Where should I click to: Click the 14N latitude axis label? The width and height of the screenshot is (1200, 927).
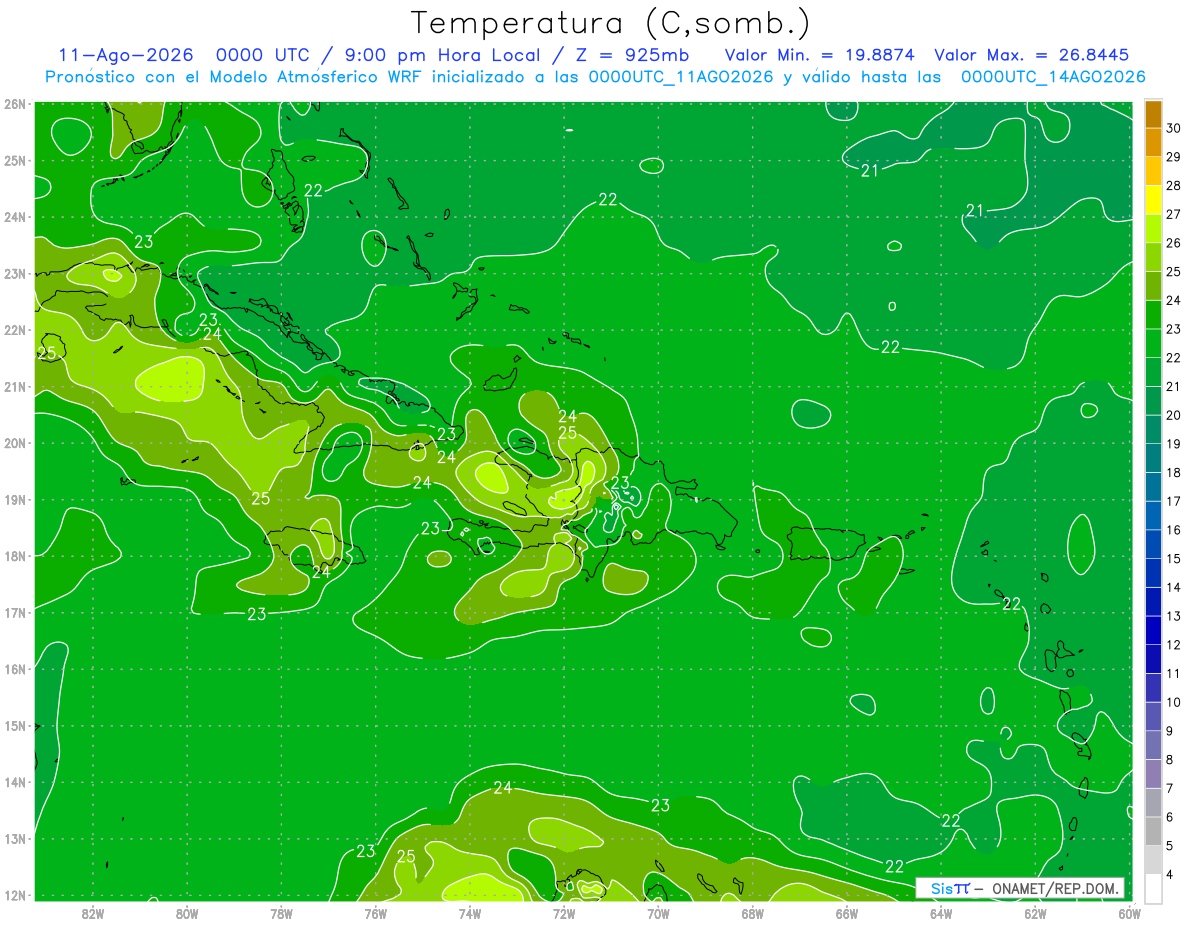click(15, 782)
